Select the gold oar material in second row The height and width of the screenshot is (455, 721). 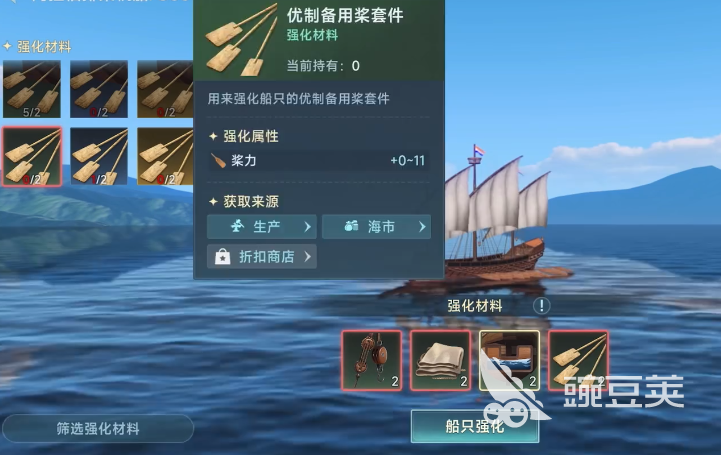pos(165,157)
